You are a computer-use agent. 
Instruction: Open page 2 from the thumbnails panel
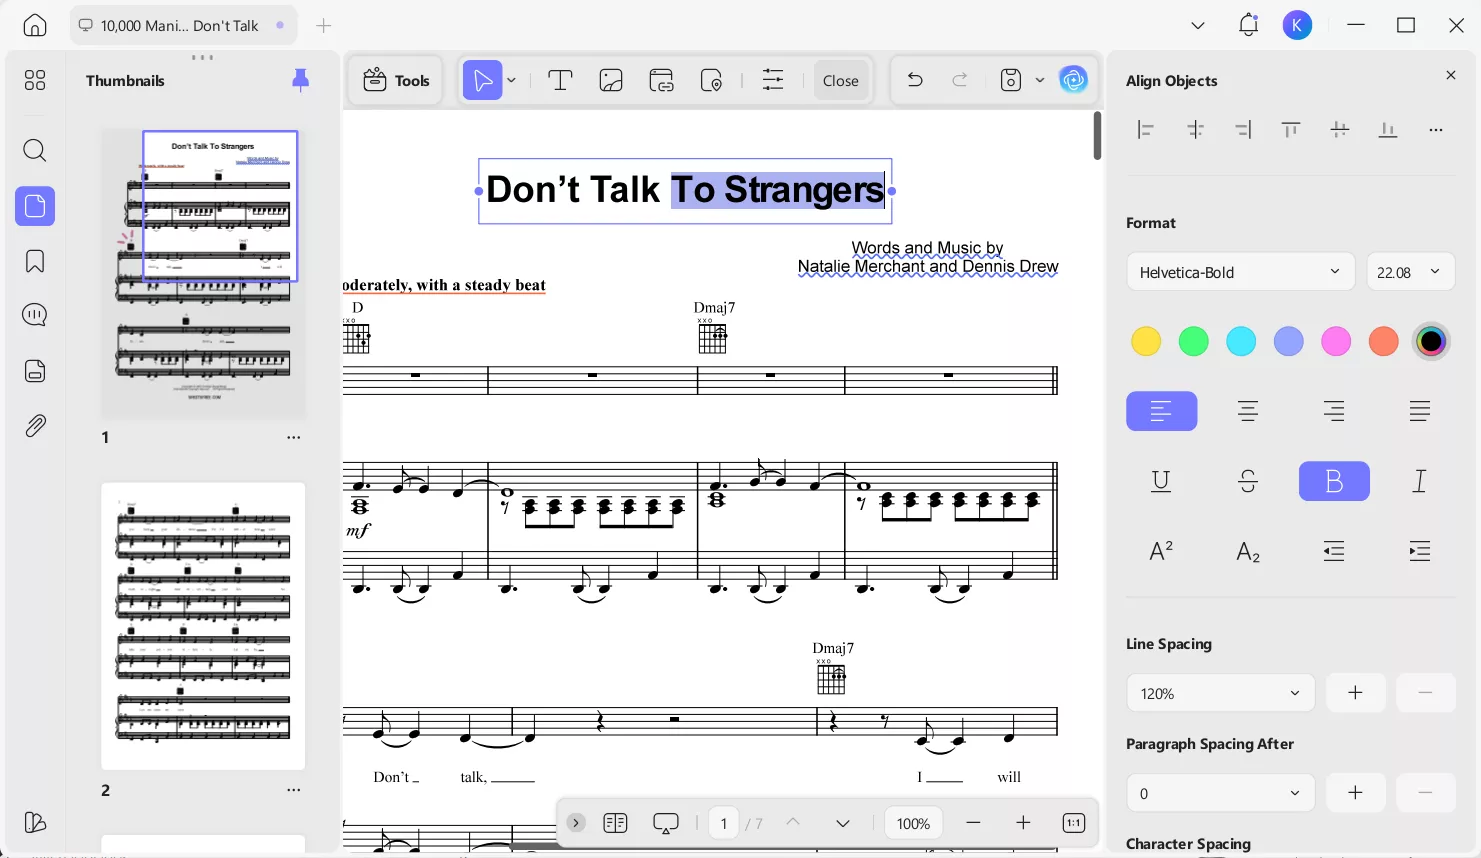[203, 625]
